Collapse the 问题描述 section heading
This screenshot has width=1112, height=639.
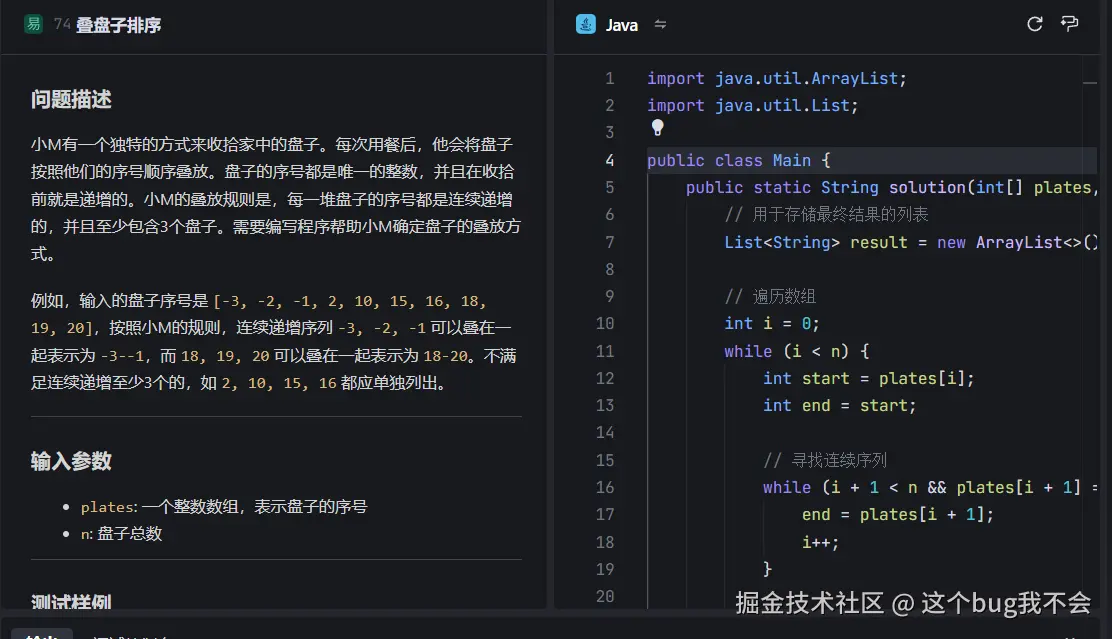[x=69, y=99]
